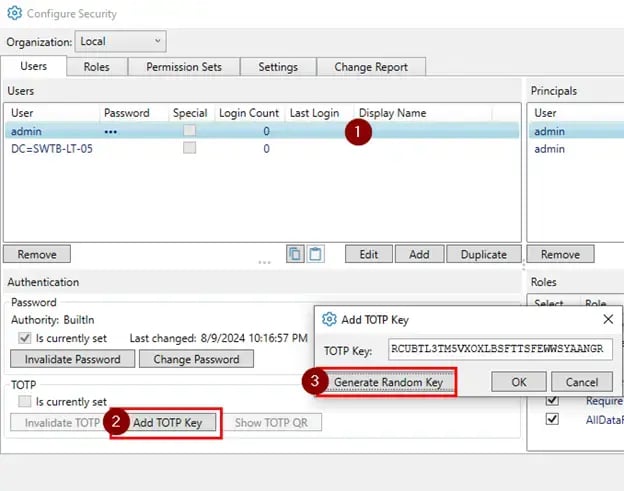This screenshot has width=624, height=491.
Task: Sort by the Display Name column header
Action: coord(423,113)
